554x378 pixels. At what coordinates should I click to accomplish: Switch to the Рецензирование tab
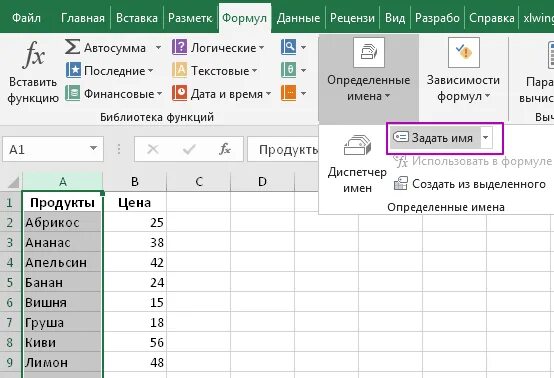coord(352,18)
